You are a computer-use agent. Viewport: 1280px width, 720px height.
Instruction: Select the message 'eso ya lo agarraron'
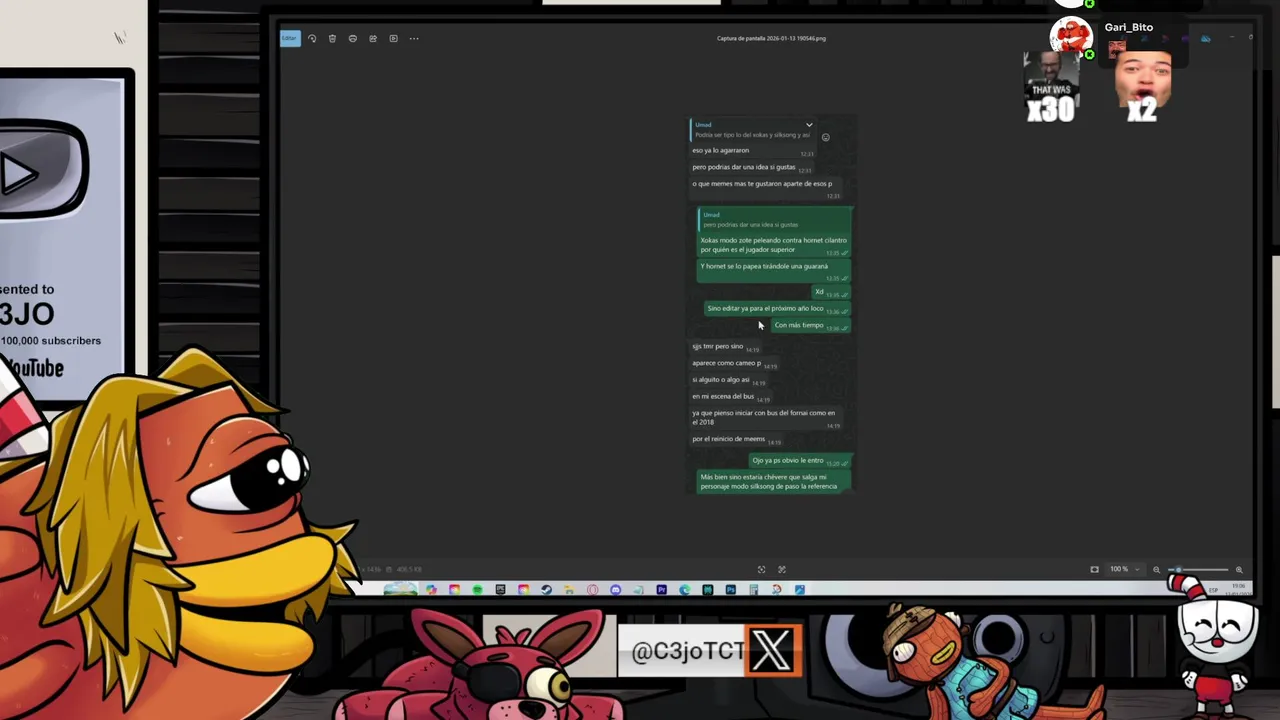[720, 150]
